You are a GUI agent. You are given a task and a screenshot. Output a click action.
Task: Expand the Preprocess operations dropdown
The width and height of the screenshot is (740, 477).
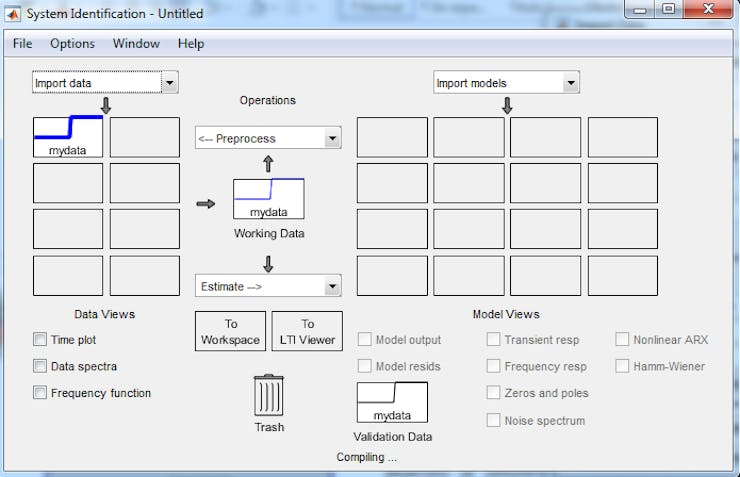[x=267, y=138]
